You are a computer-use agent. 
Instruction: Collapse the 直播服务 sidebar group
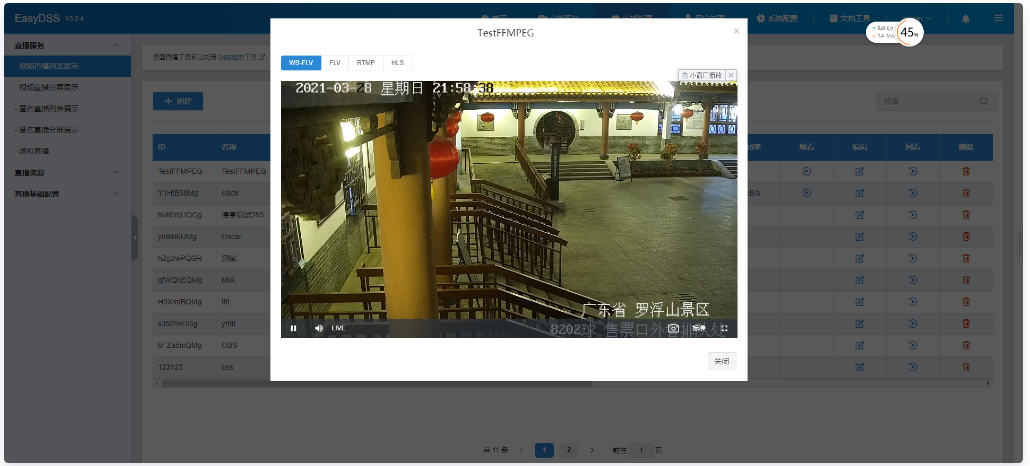68,45
